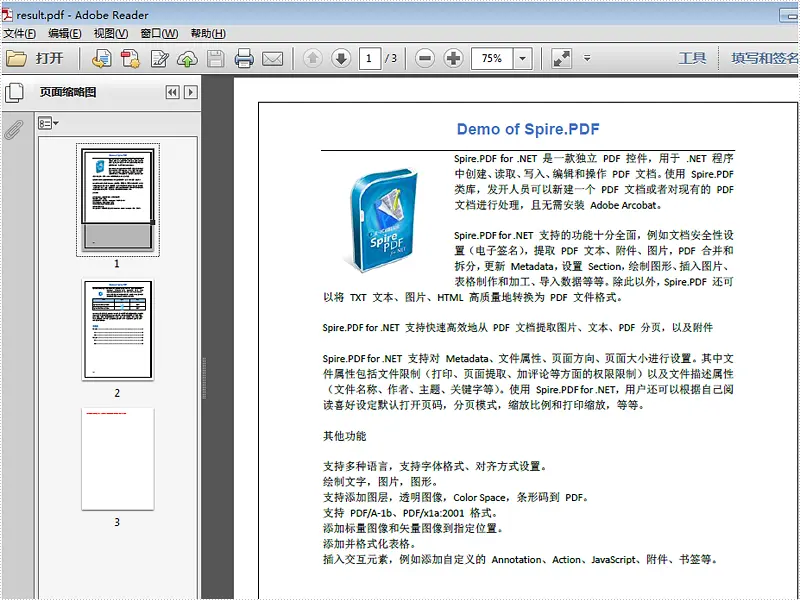800x600 pixels.
Task: Open the sign document pen icon
Action: pos(159,59)
